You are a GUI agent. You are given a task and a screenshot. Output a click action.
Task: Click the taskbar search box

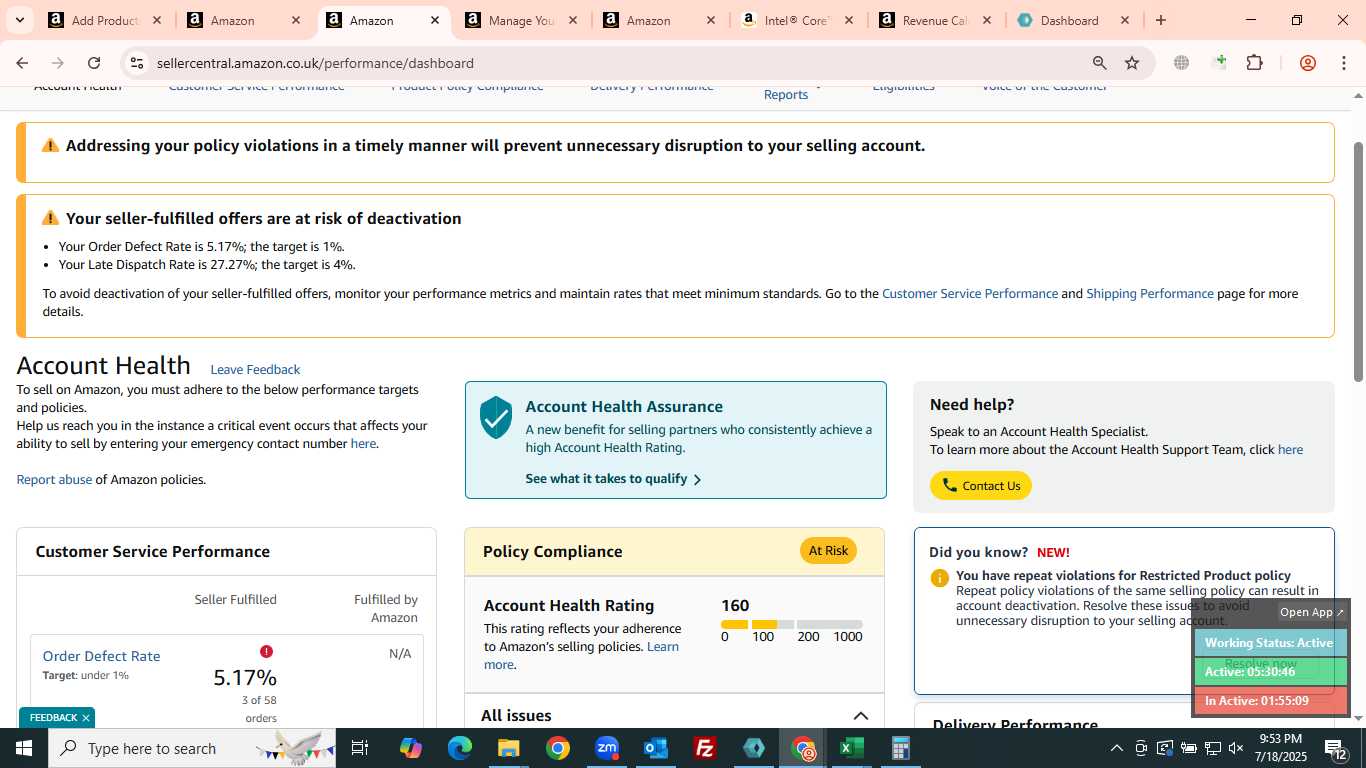click(x=190, y=748)
